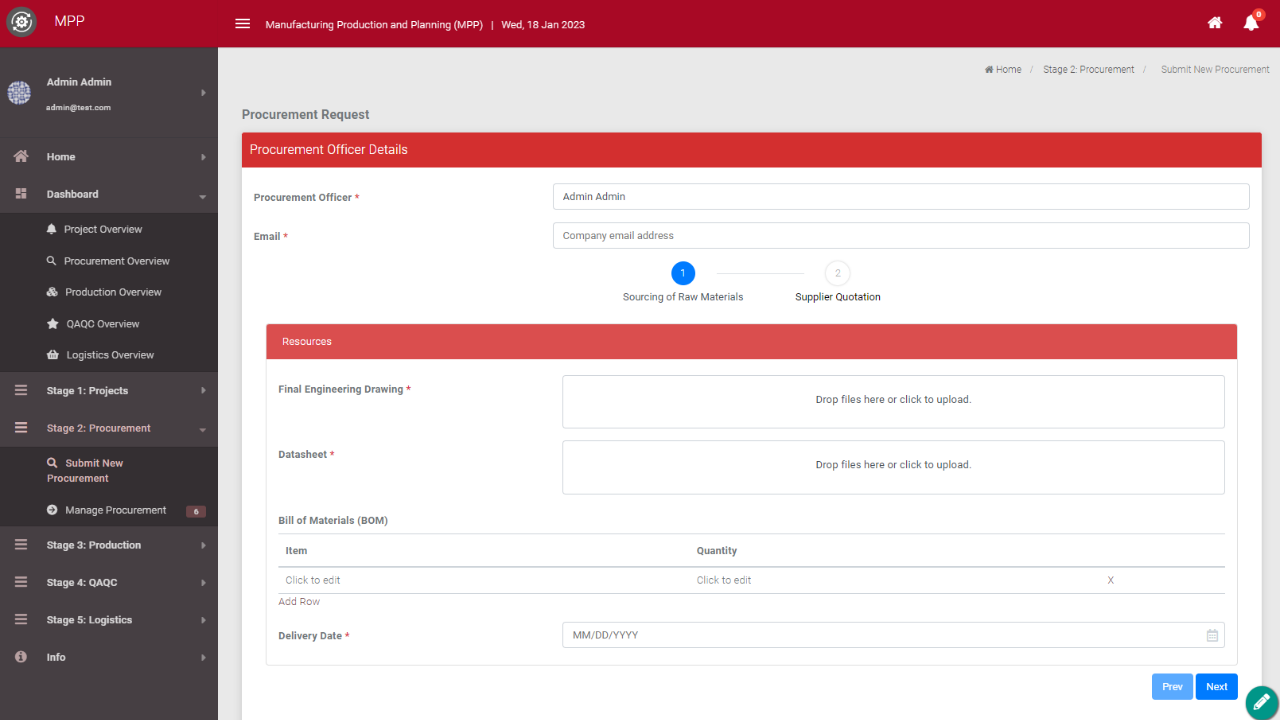Expand the Stage 3: Production section
Viewport: 1280px width, 720px height.
coord(109,545)
